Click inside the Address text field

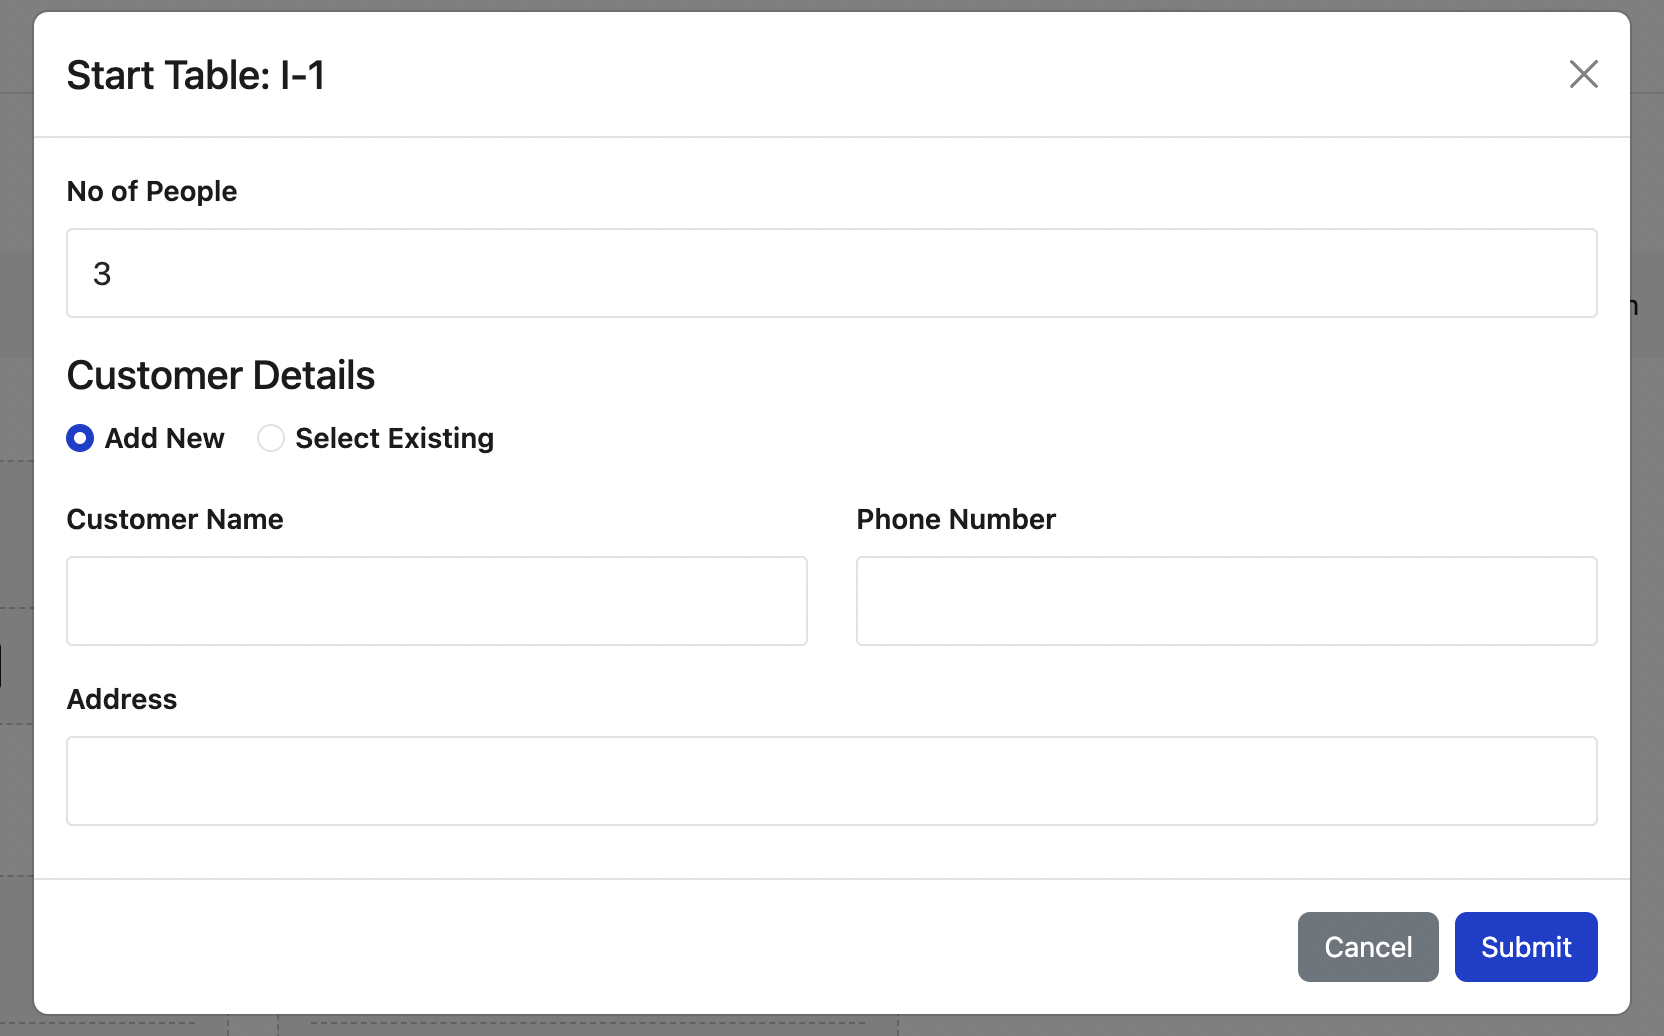point(831,781)
